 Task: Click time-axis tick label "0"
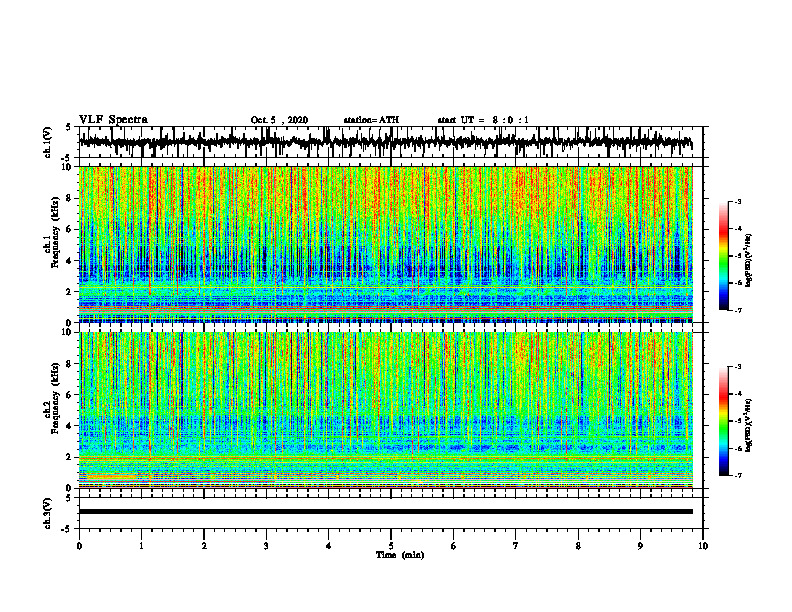pos(79,546)
